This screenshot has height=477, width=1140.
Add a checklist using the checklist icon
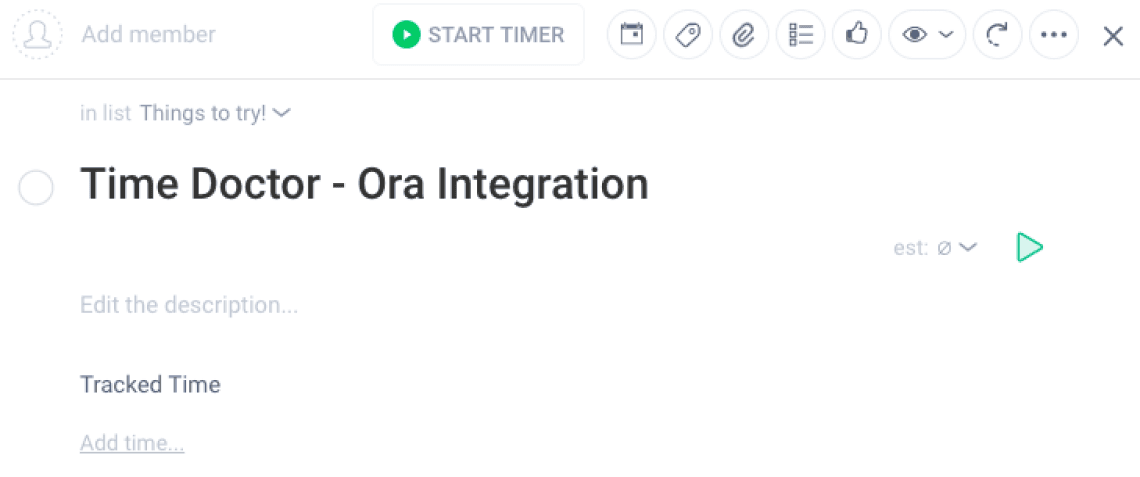pyautogui.click(x=801, y=35)
